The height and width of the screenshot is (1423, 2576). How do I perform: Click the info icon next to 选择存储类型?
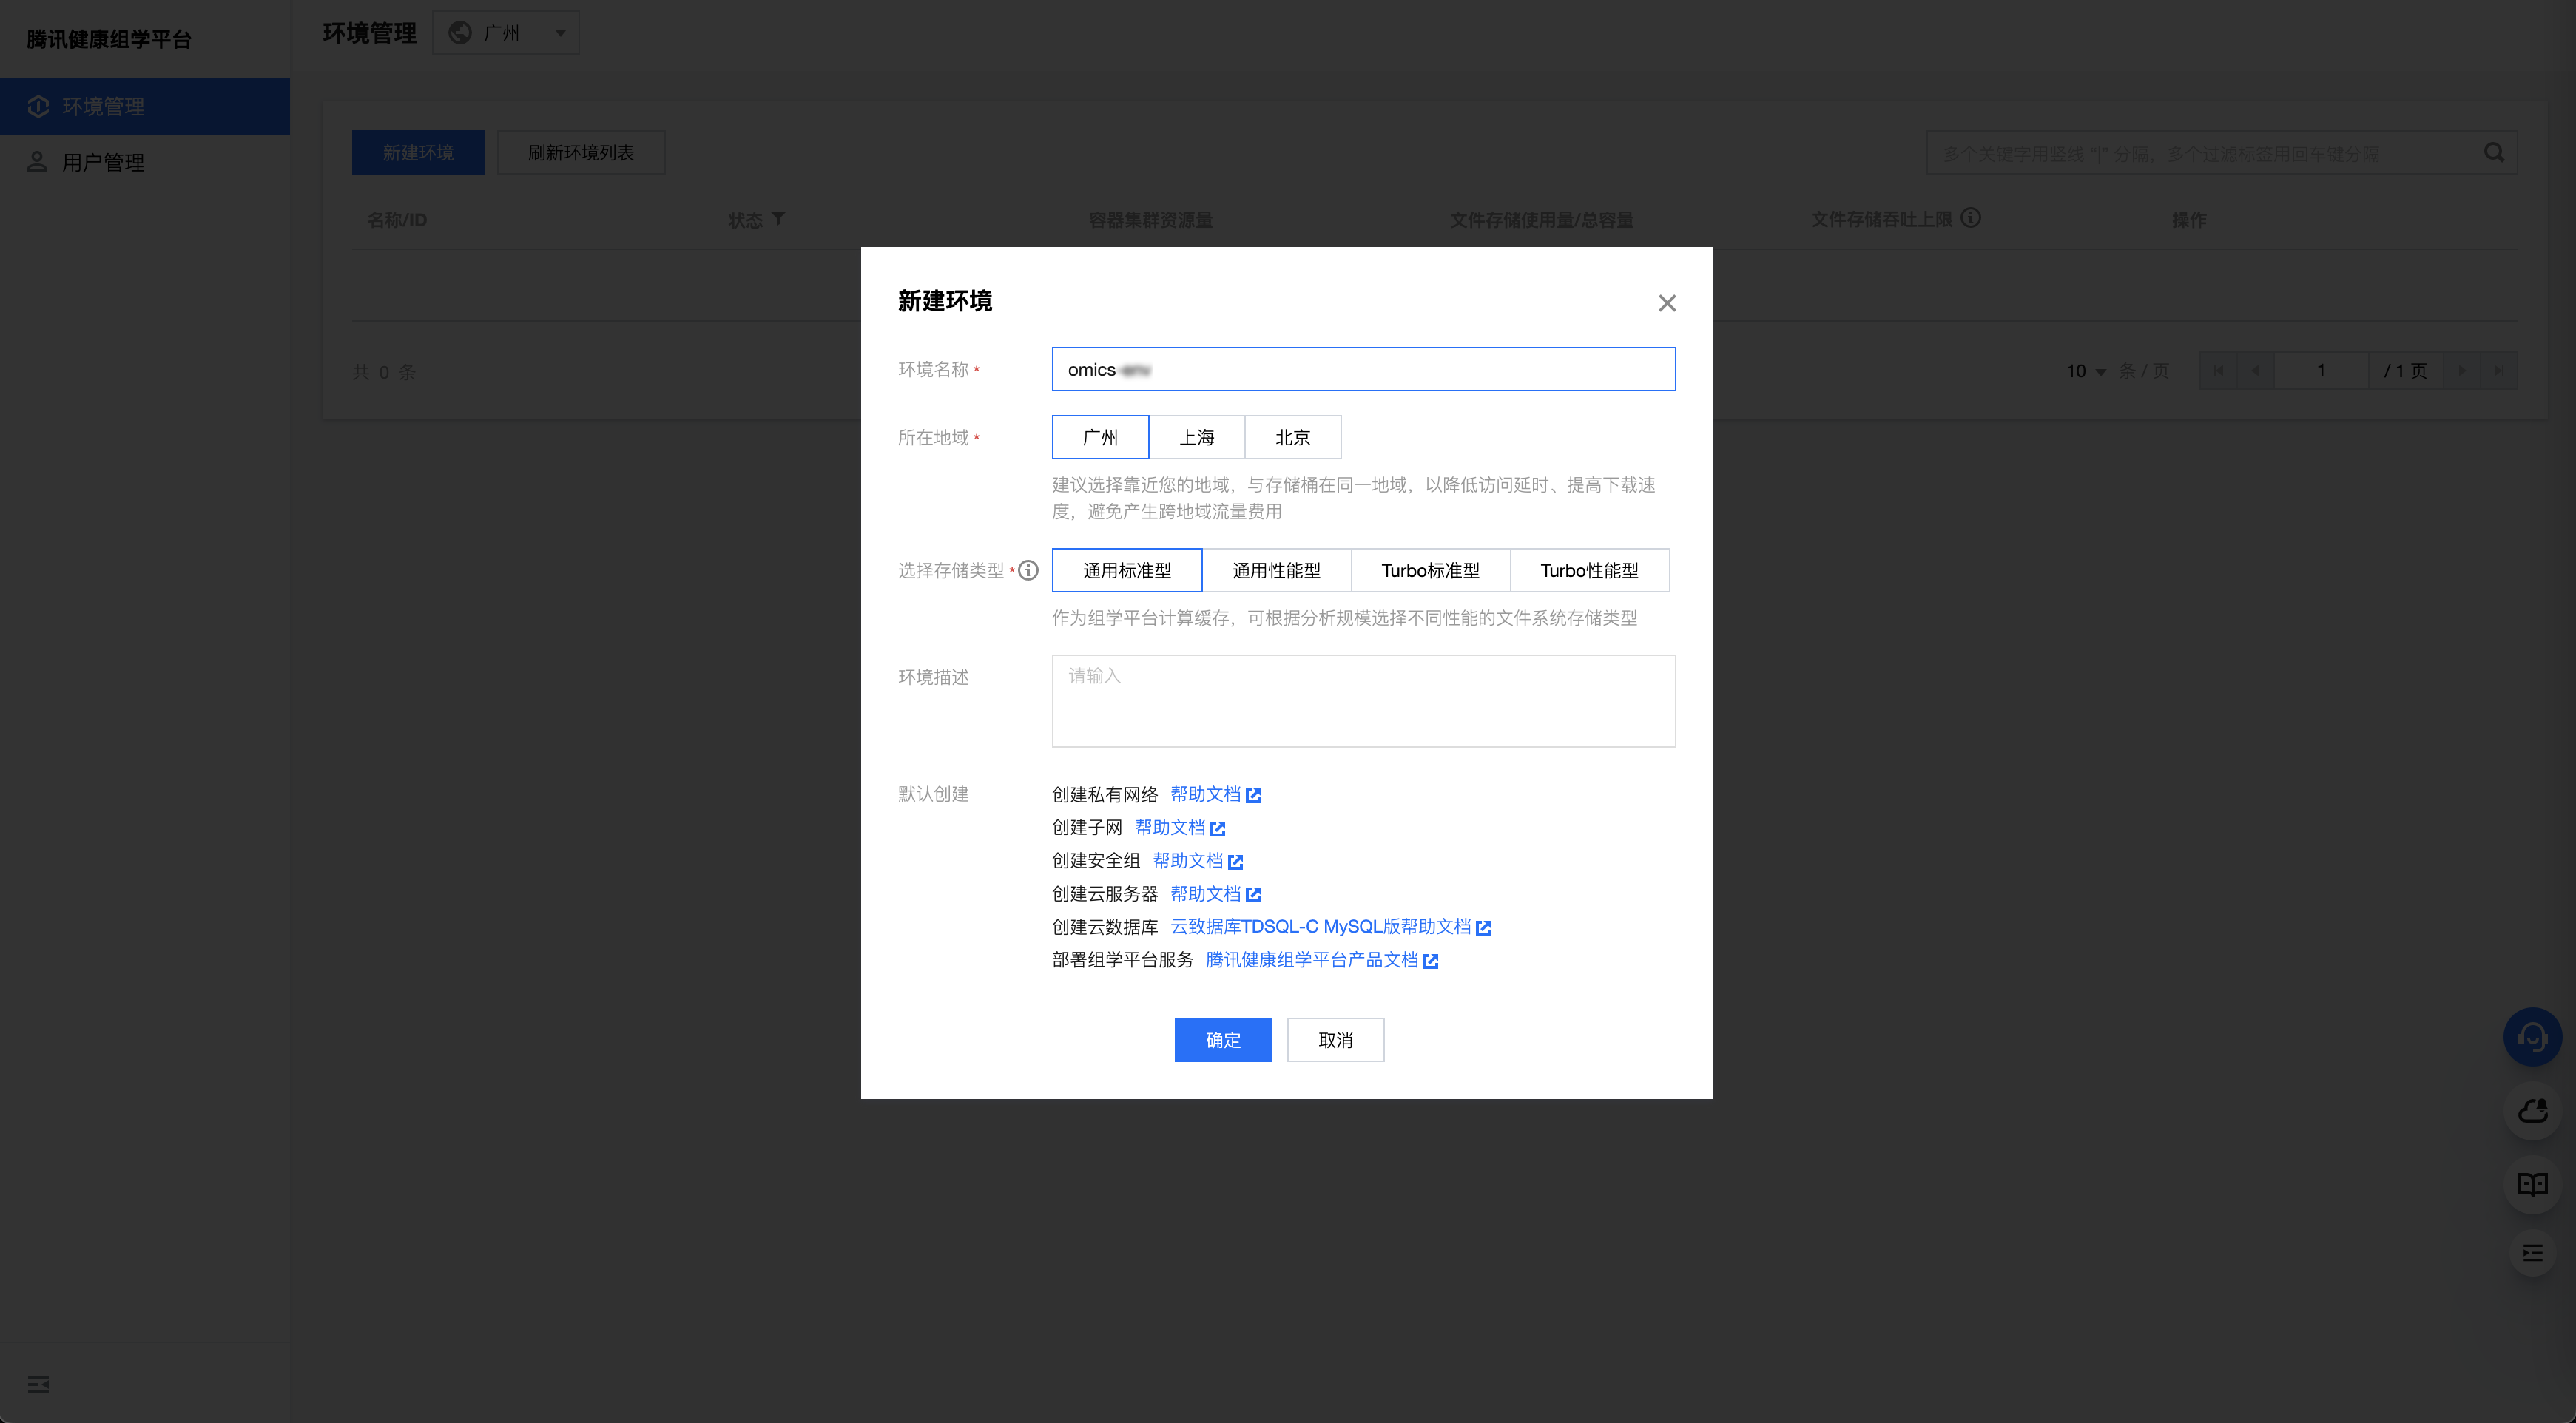click(x=1028, y=570)
